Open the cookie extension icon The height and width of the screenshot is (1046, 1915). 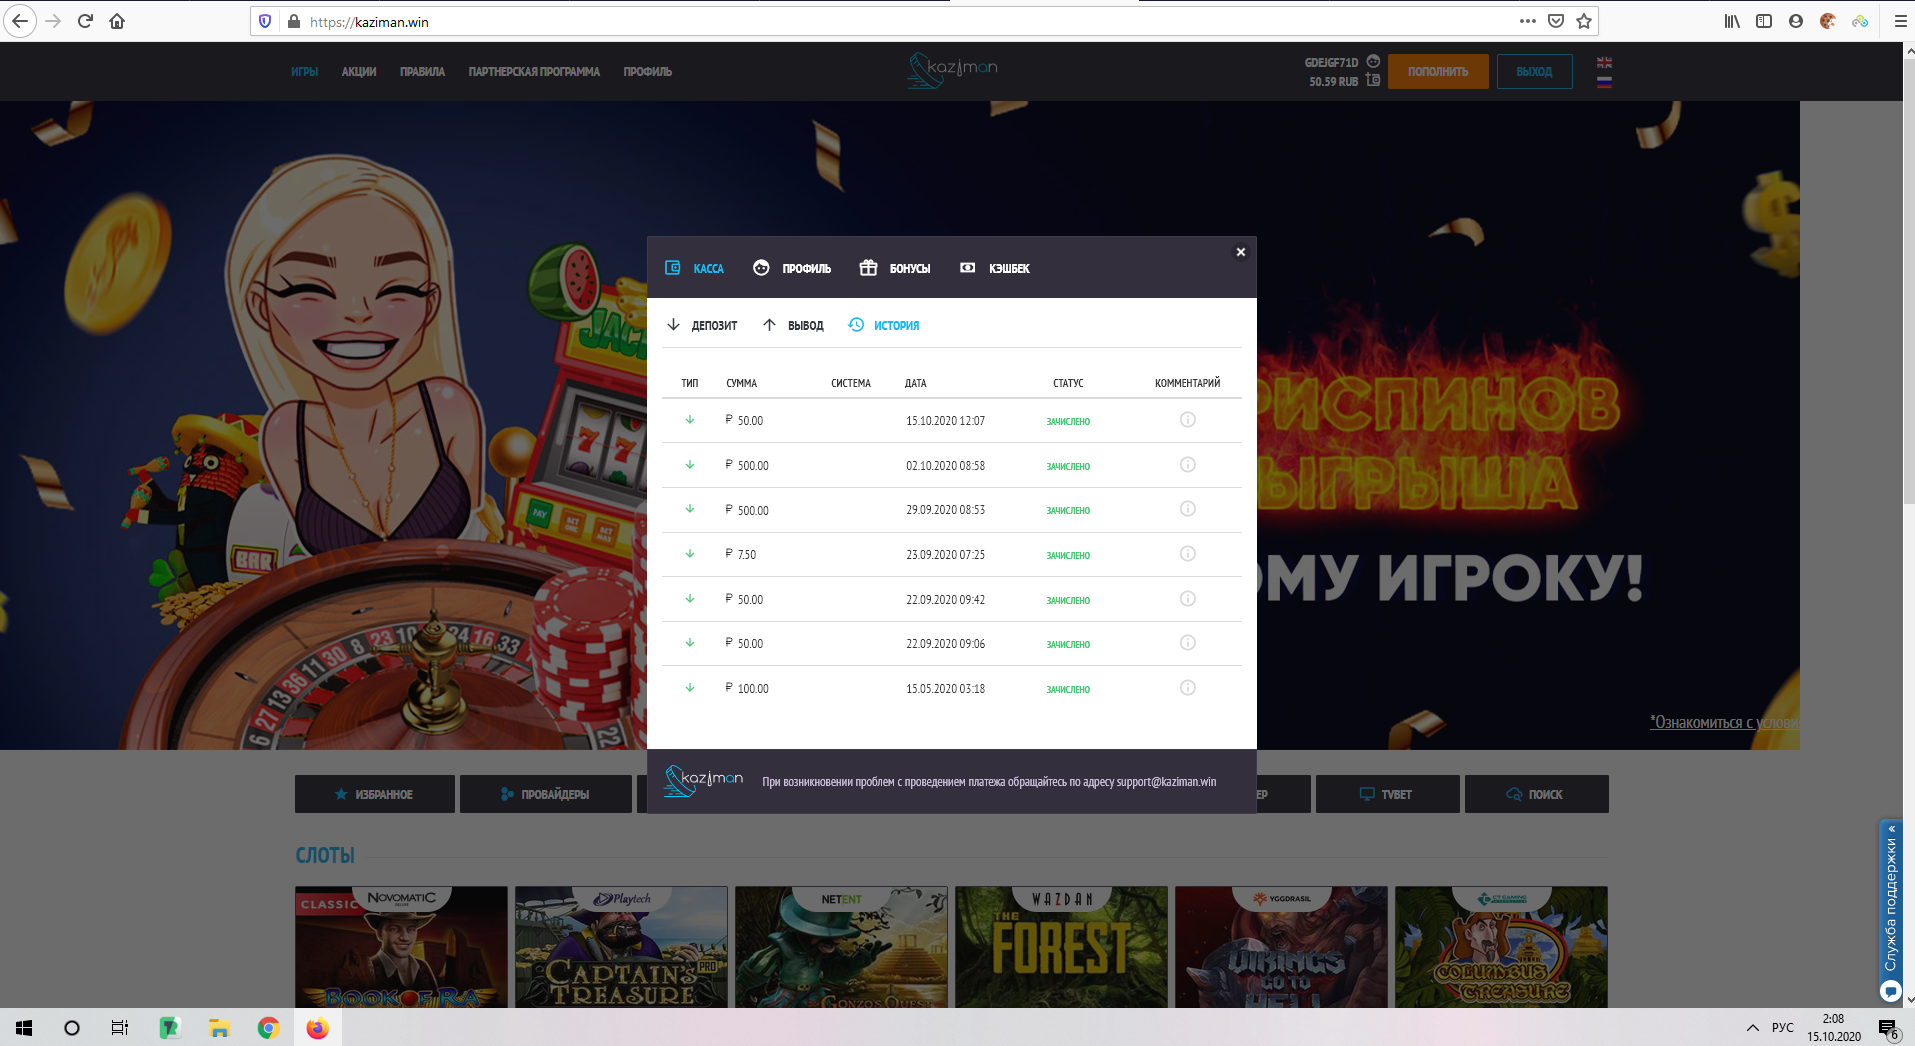click(1828, 21)
